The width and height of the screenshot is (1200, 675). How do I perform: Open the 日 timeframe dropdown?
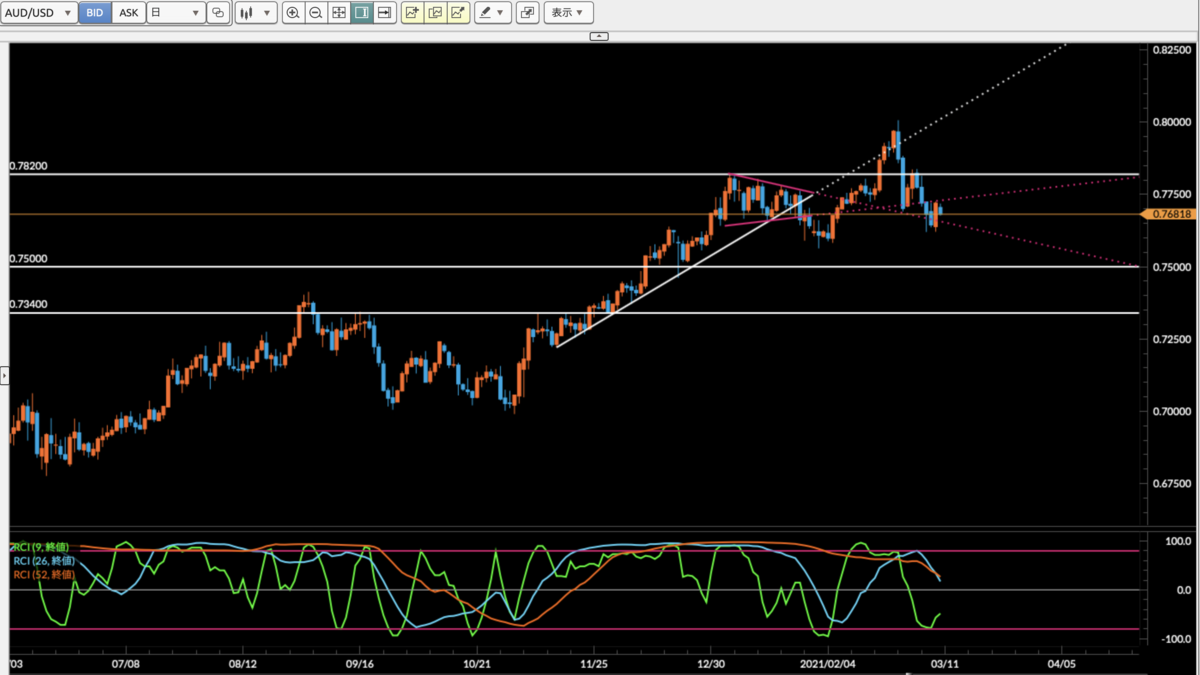tap(175, 13)
